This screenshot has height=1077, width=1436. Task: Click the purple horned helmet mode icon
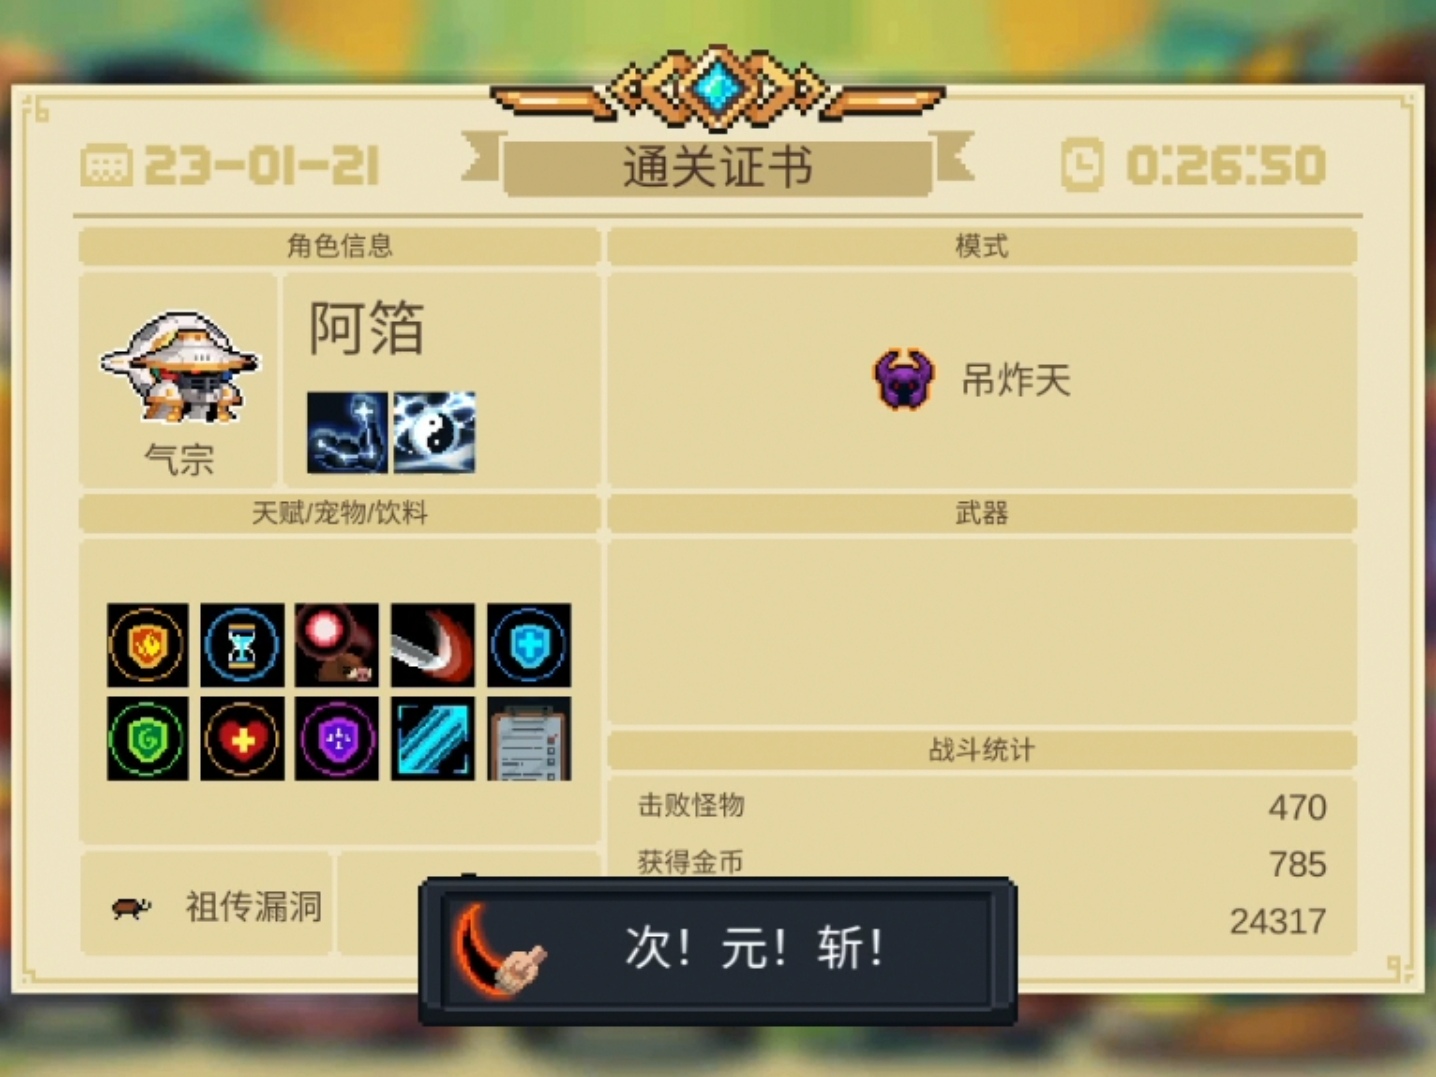[904, 379]
